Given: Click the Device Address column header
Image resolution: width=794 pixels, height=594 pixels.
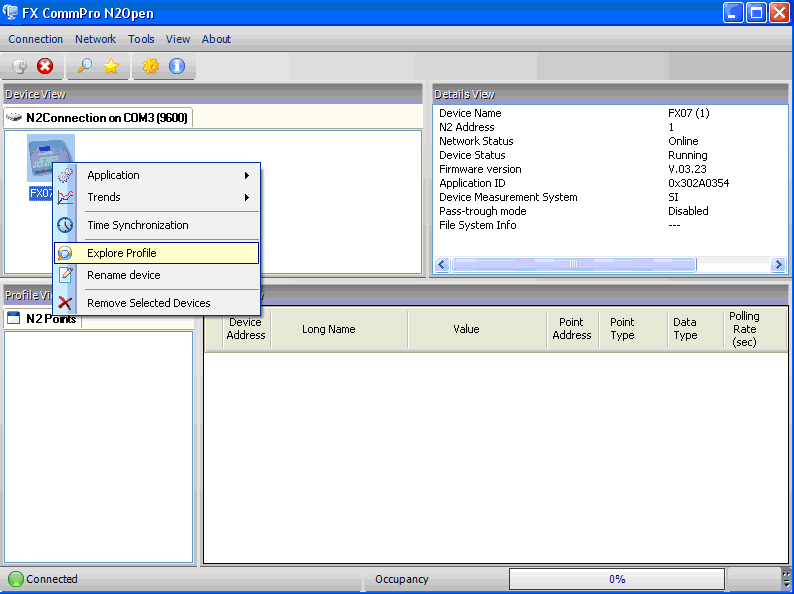Looking at the screenshot, I should click(x=246, y=329).
